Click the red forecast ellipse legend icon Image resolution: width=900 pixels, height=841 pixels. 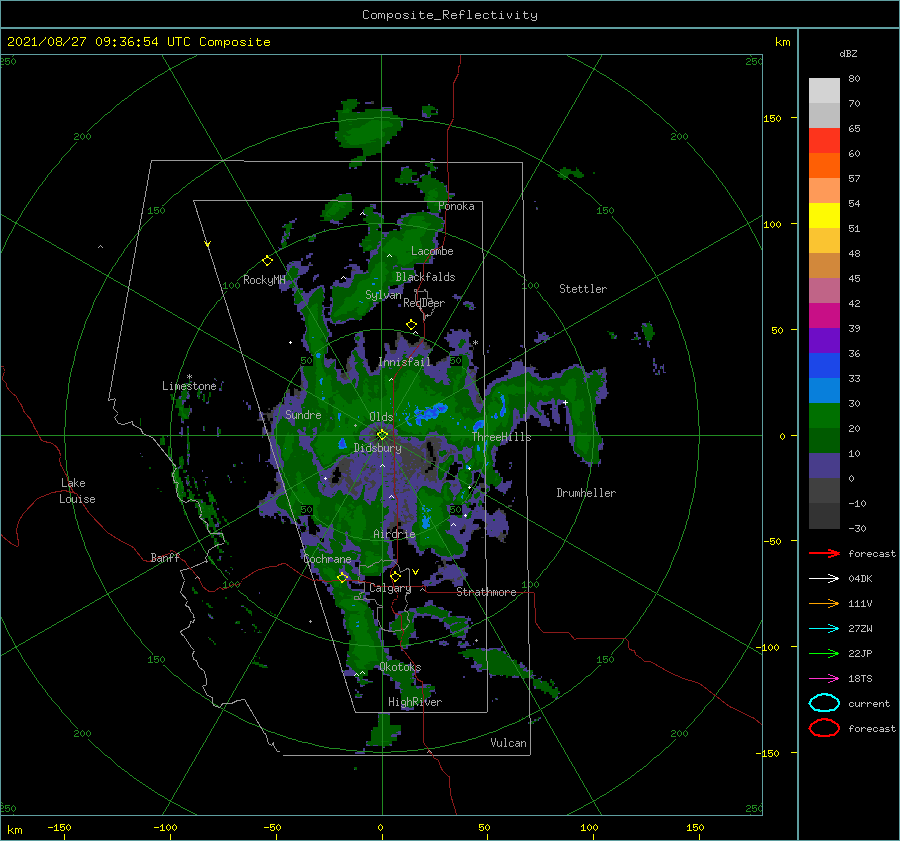coord(824,728)
